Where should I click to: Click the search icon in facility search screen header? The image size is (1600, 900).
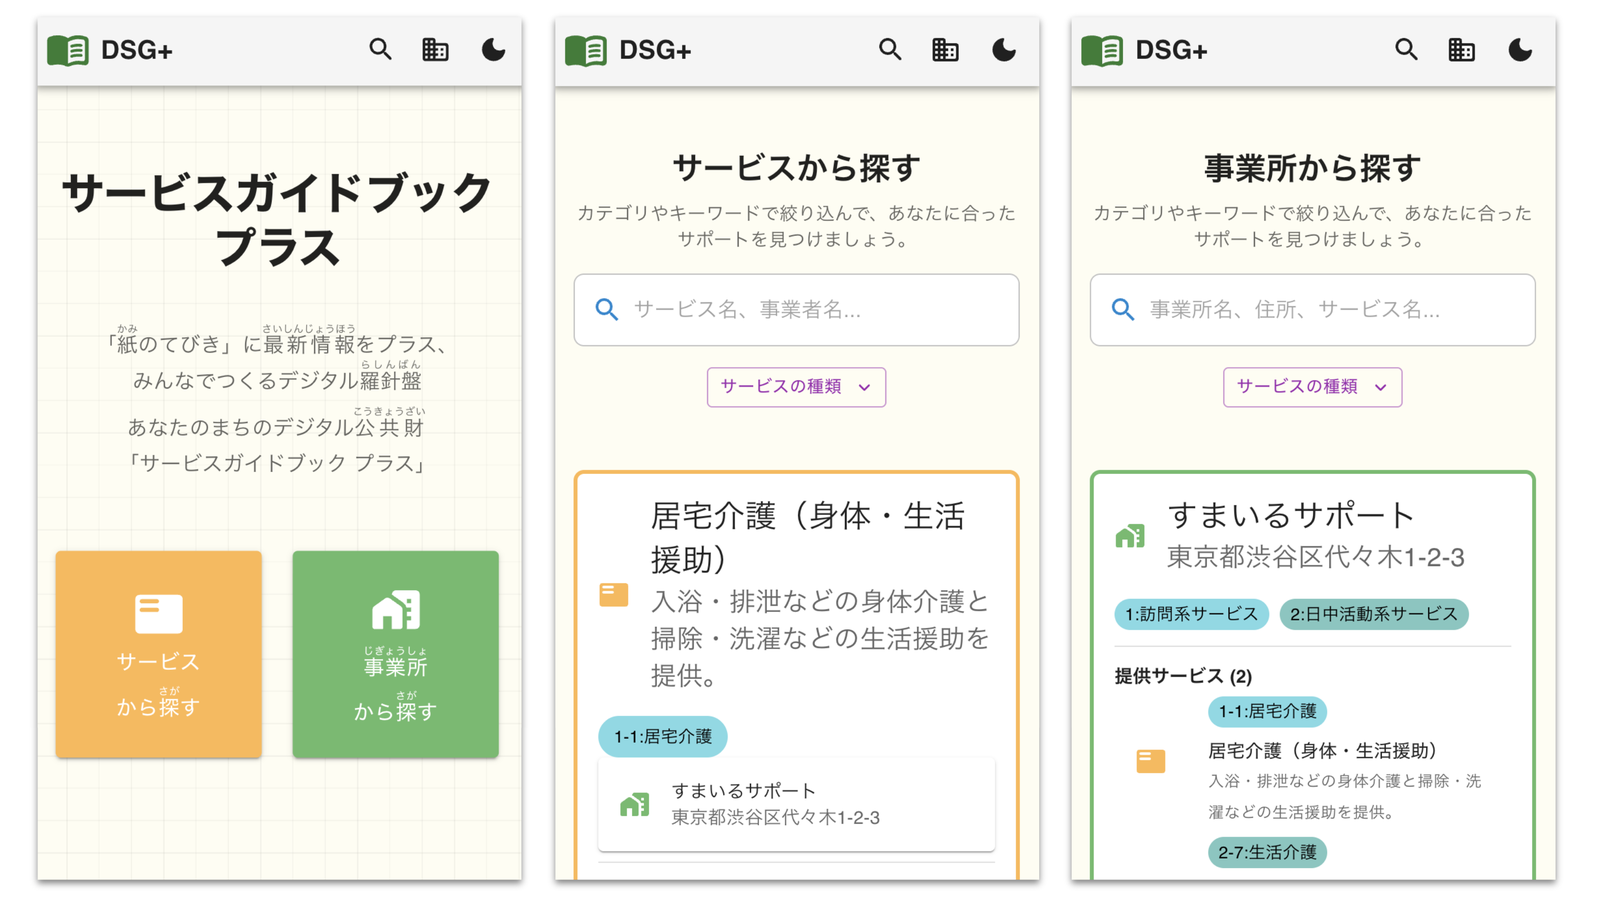click(1406, 49)
